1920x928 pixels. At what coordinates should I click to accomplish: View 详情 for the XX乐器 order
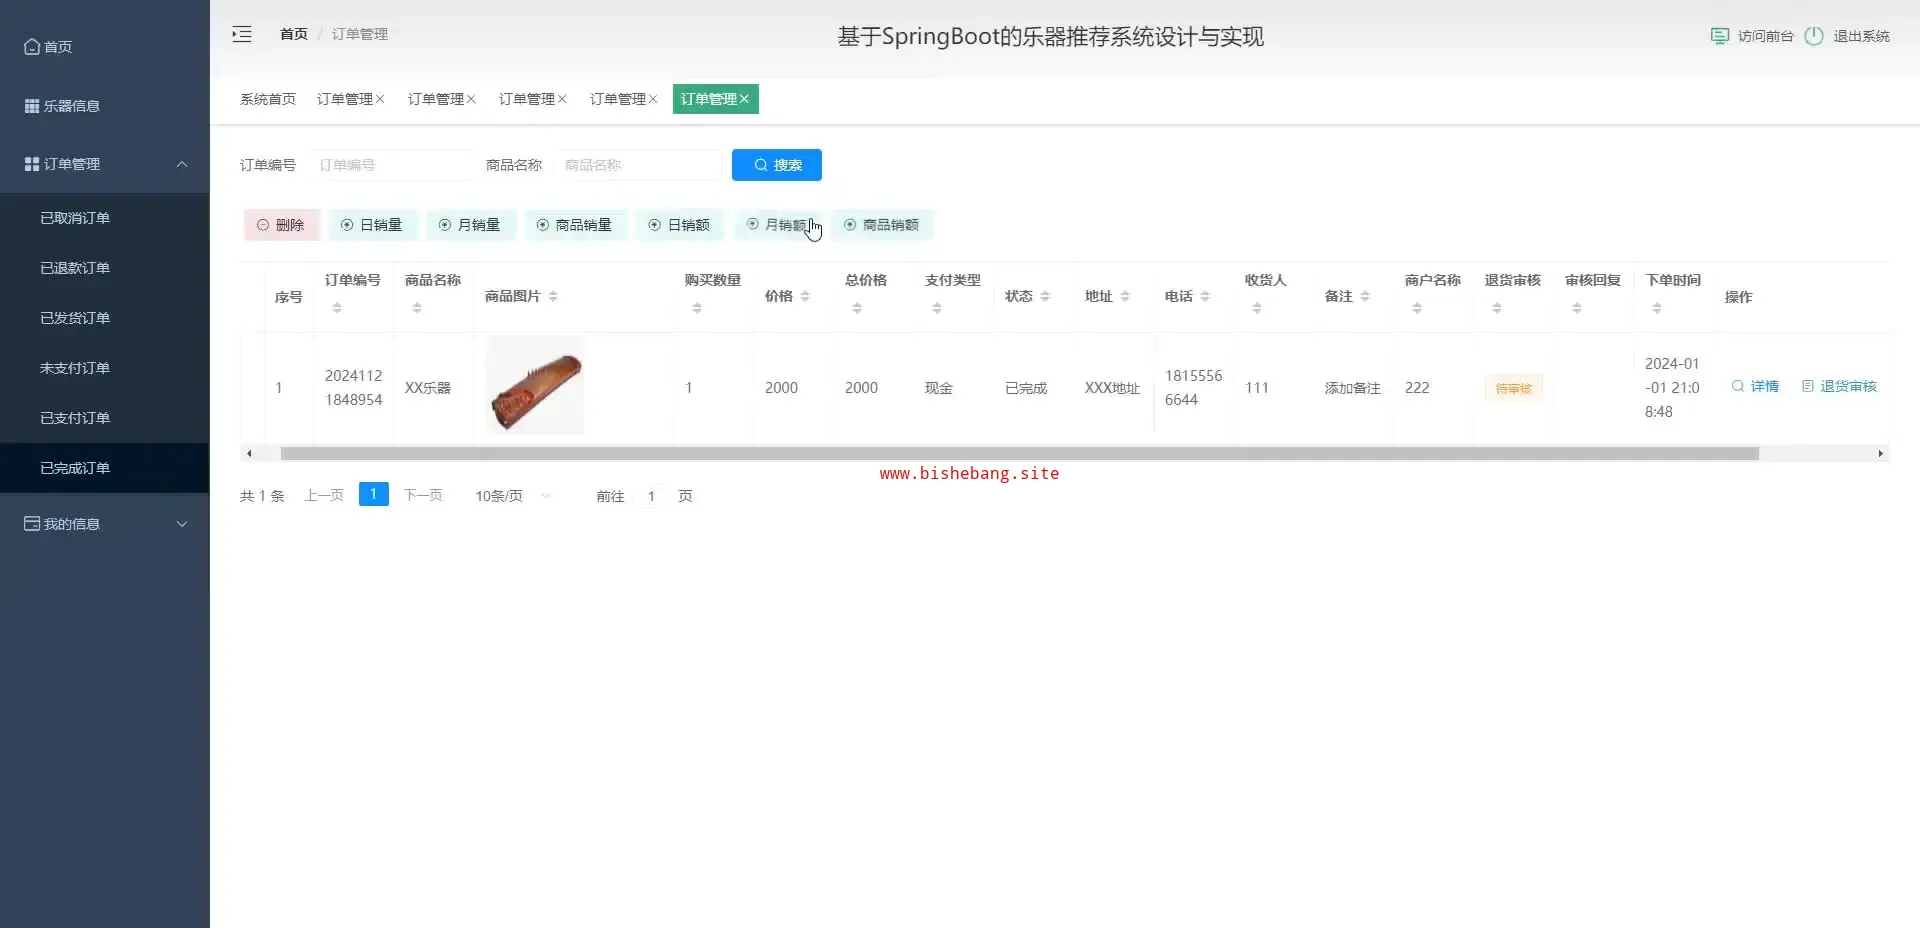pos(1755,387)
